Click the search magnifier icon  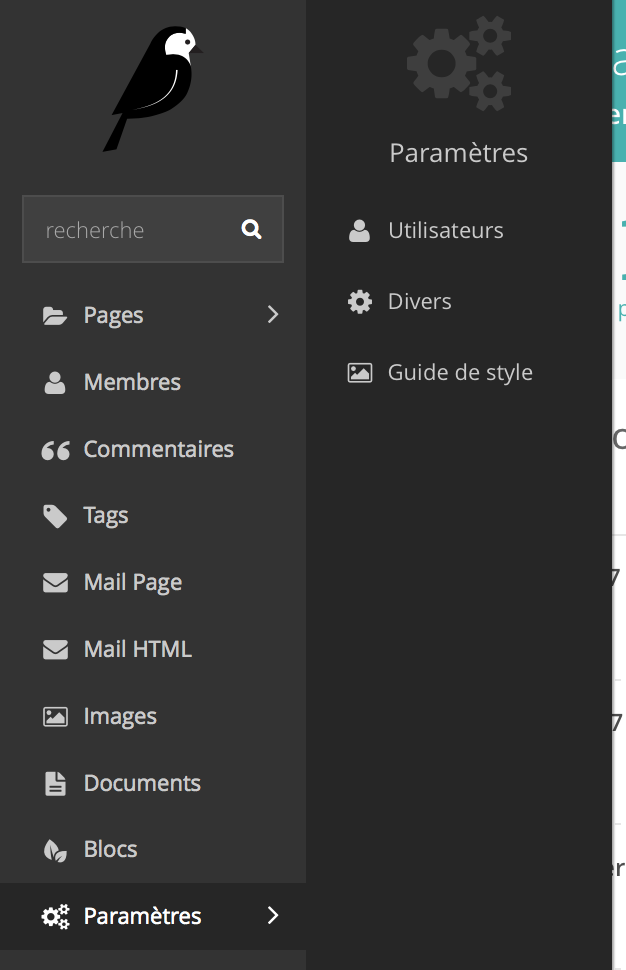pos(251,229)
